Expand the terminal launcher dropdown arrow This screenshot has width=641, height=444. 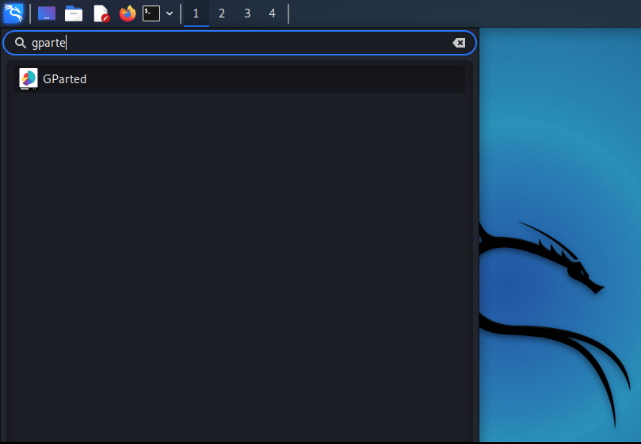click(x=170, y=13)
